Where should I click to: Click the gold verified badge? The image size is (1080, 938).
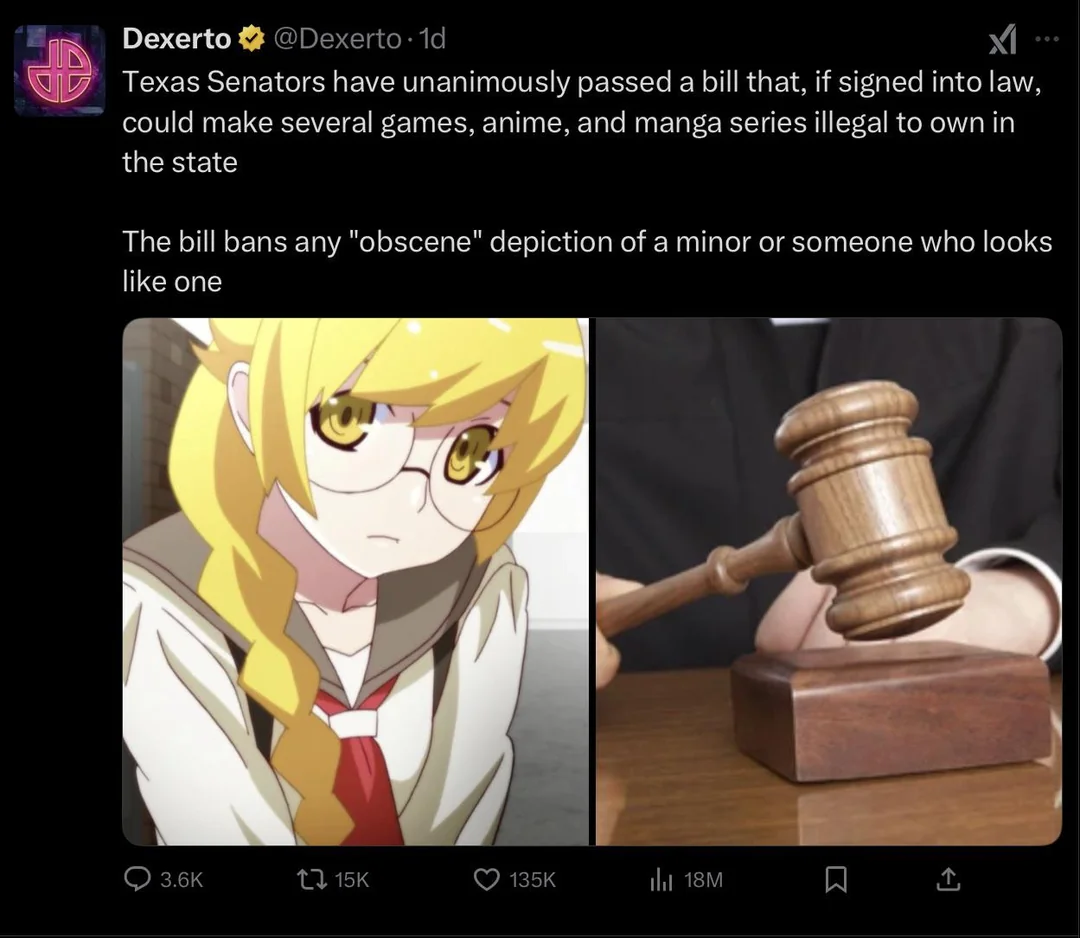[251, 39]
